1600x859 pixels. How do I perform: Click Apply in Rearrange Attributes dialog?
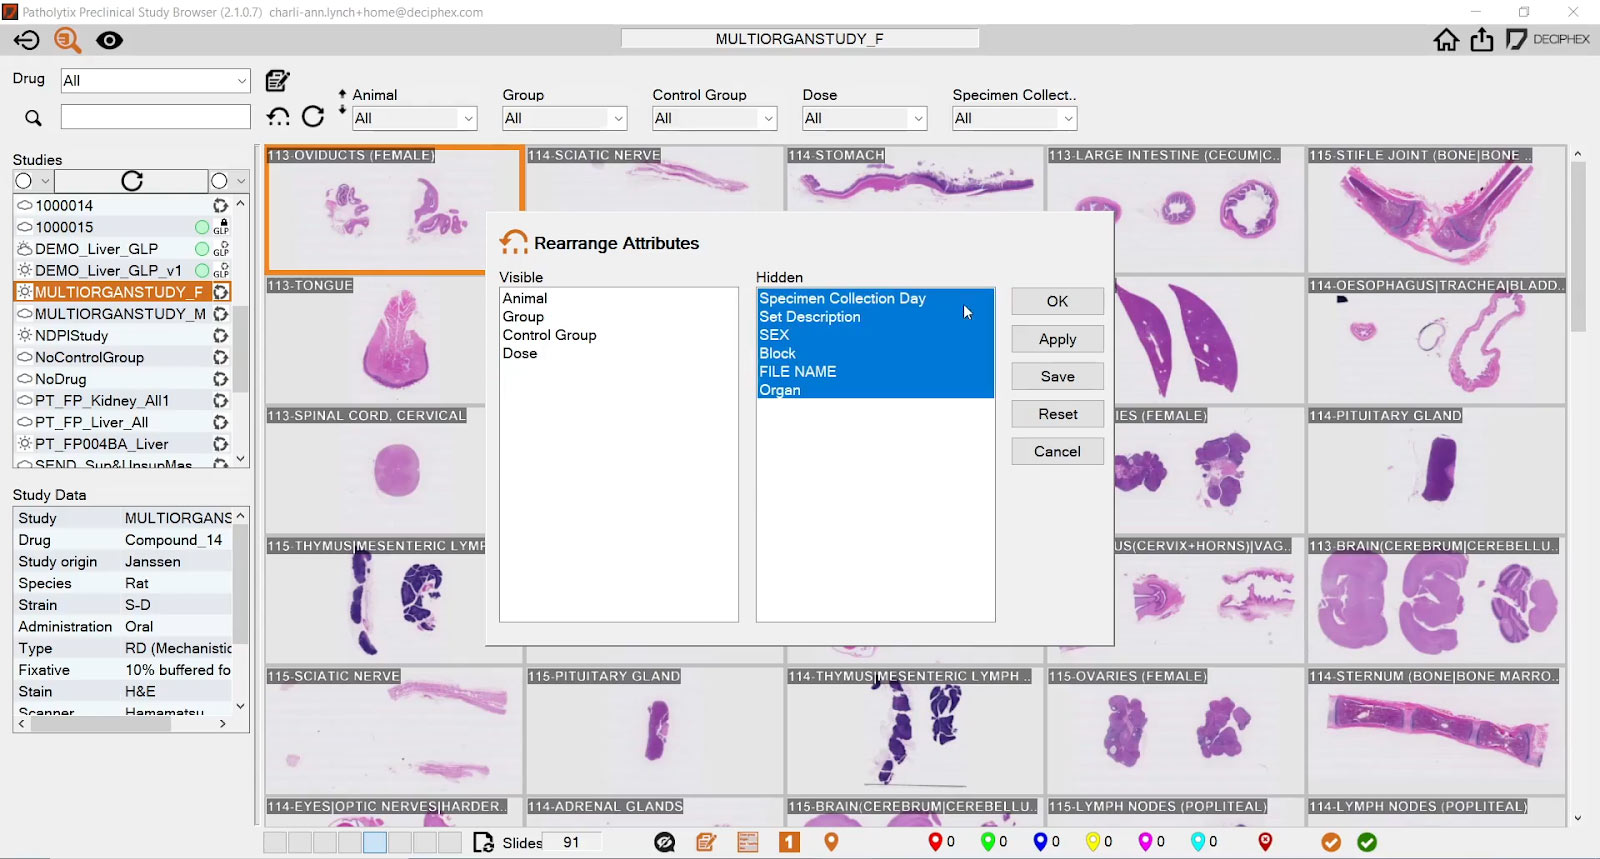click(1057, 339)
